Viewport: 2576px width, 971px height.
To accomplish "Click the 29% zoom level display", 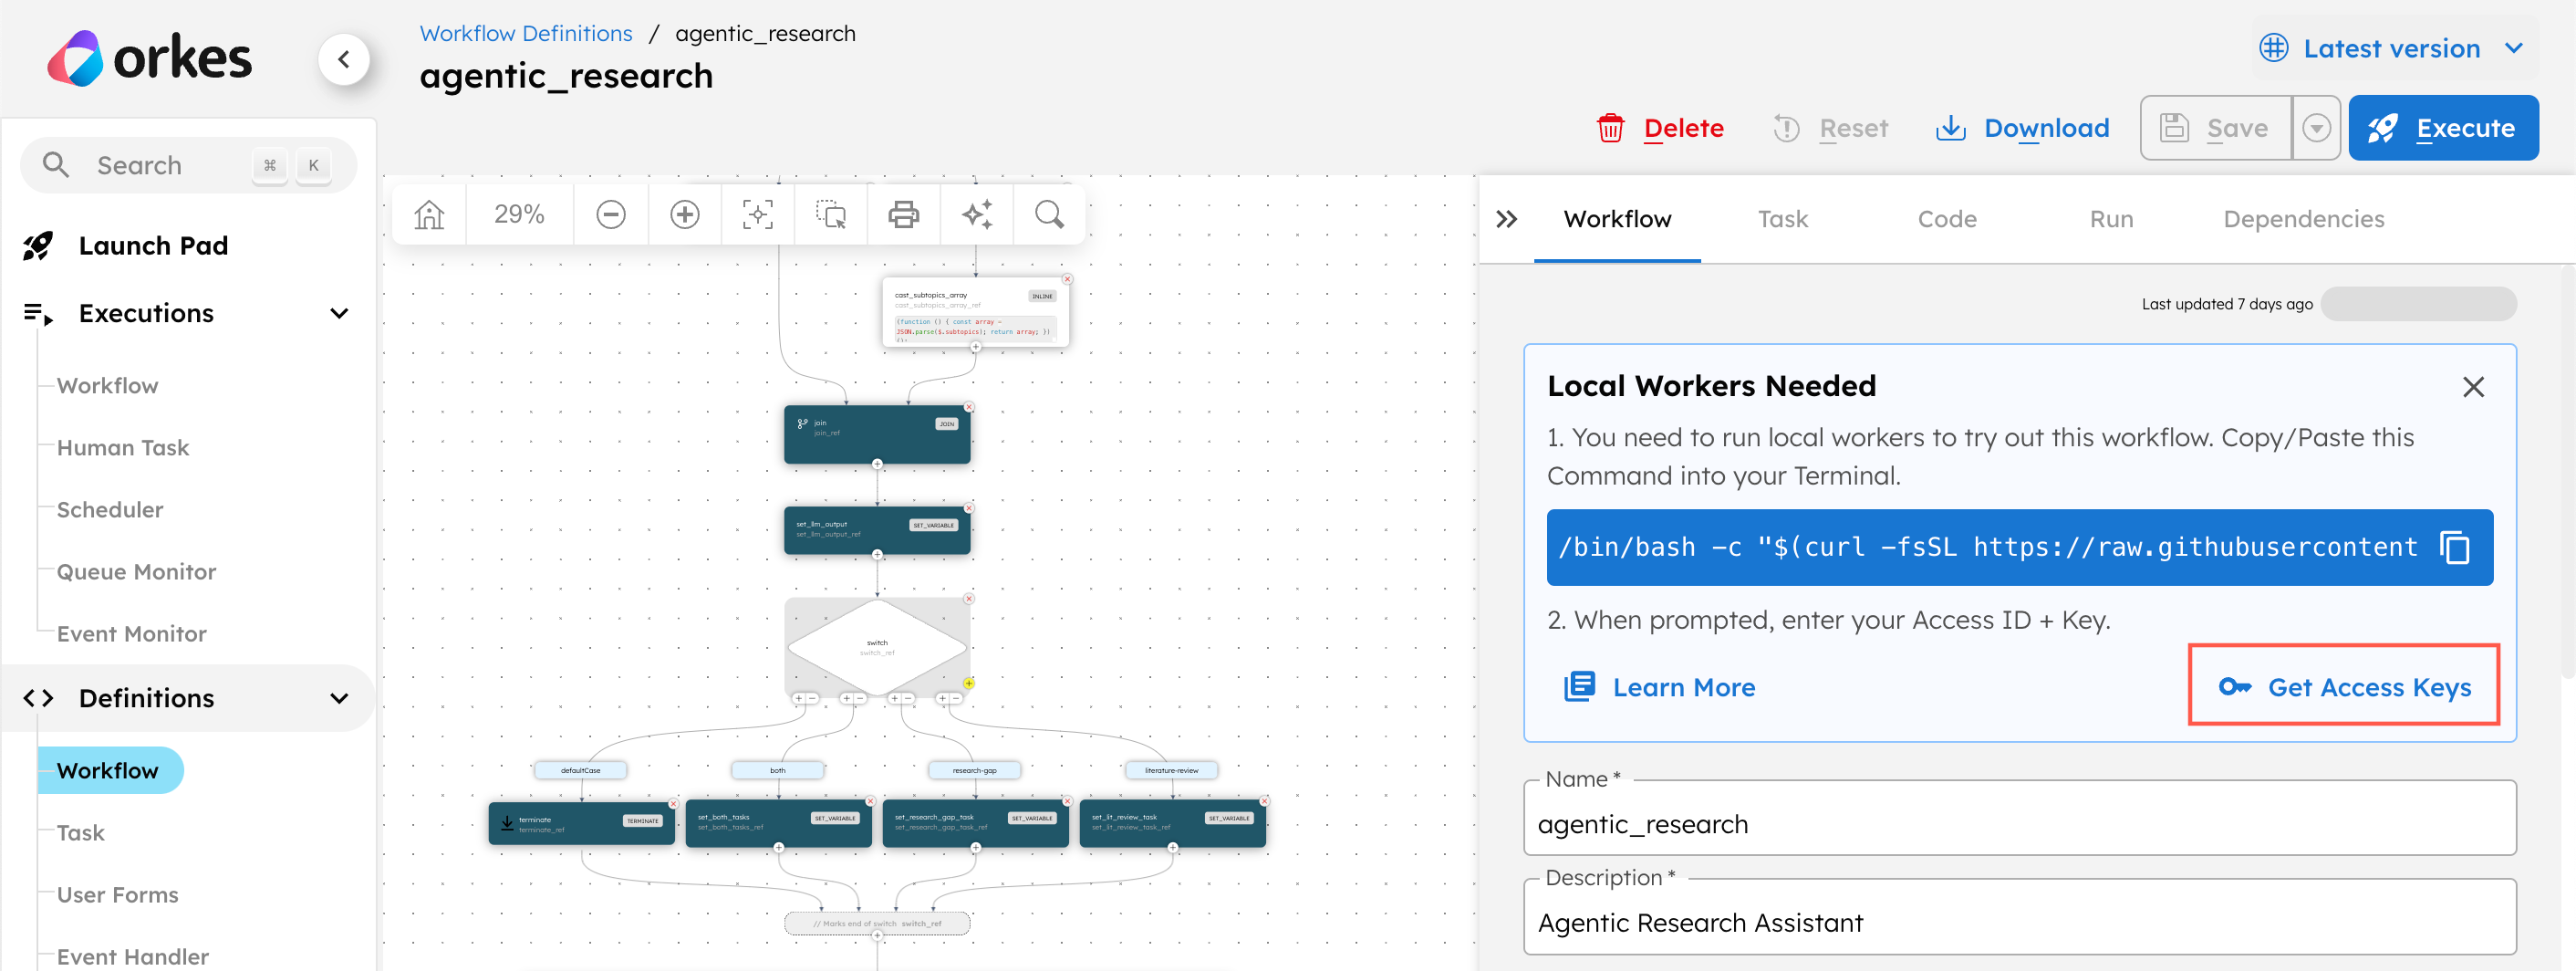I will (x=519, y=214).
